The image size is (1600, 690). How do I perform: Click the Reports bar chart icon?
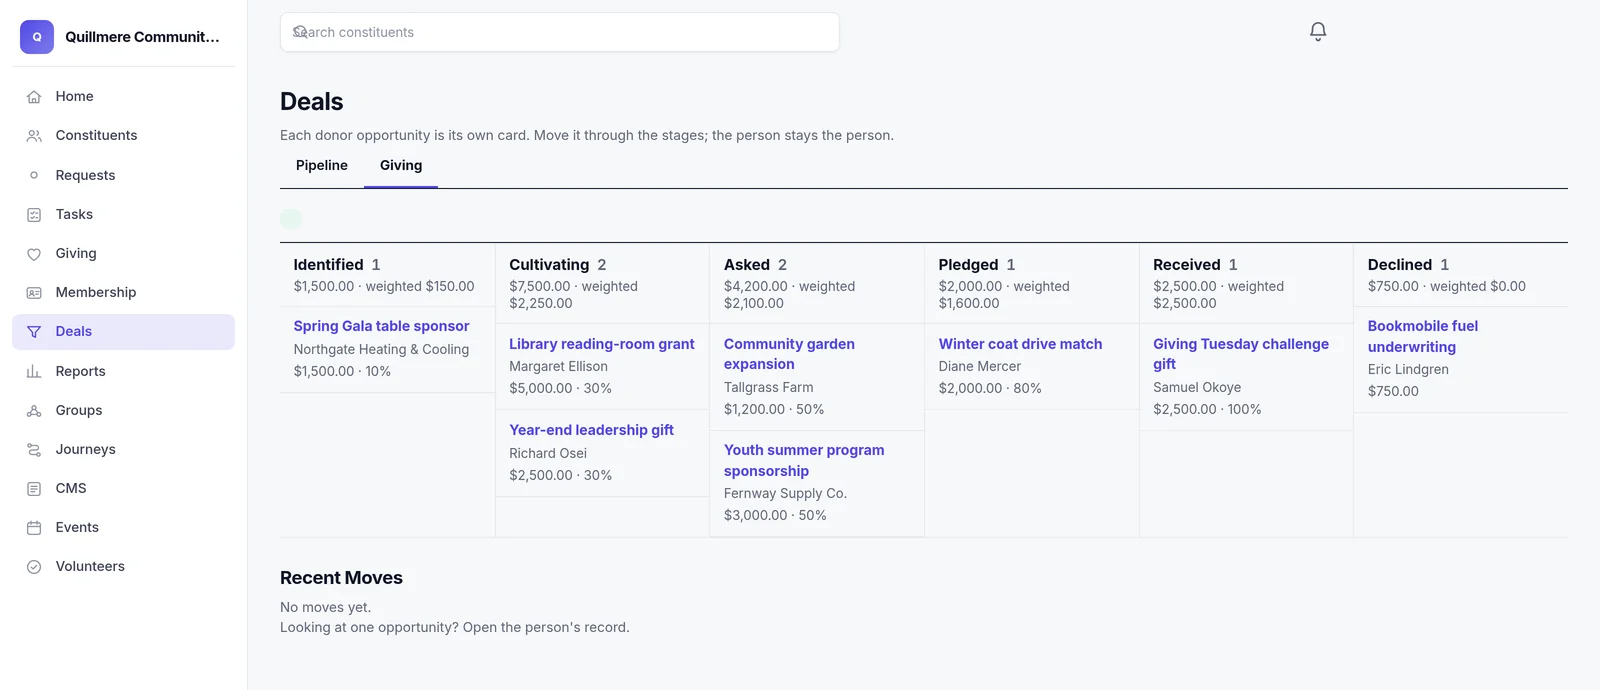34,372
